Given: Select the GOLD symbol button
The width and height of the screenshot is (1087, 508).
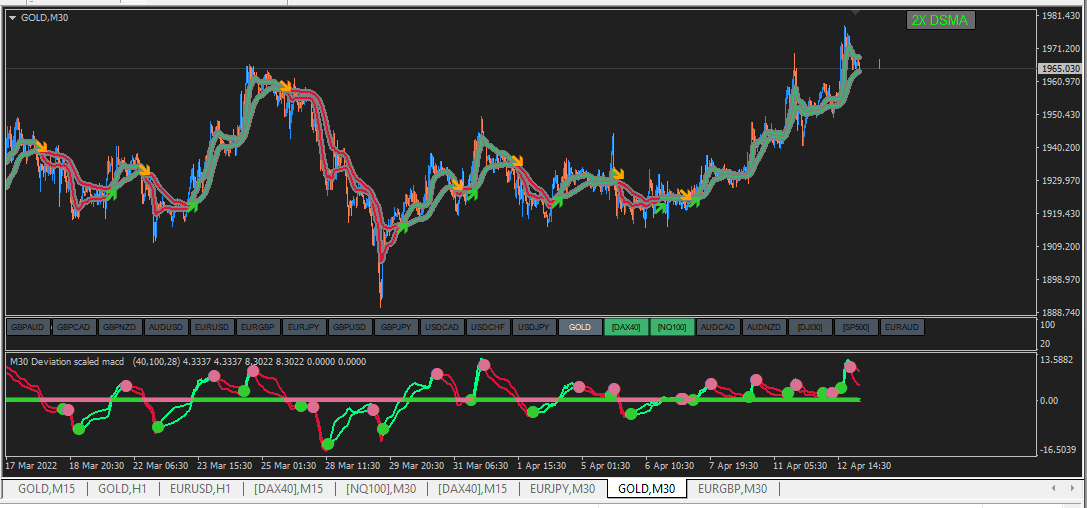Looking at the screenshot, I should [580, 327].
